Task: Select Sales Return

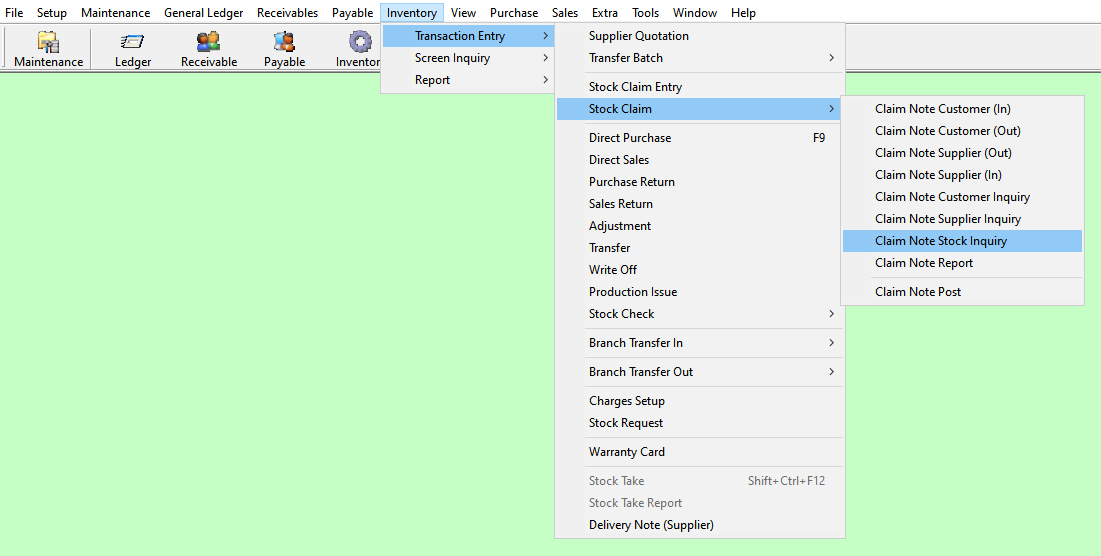Action: tap(700, 204)
